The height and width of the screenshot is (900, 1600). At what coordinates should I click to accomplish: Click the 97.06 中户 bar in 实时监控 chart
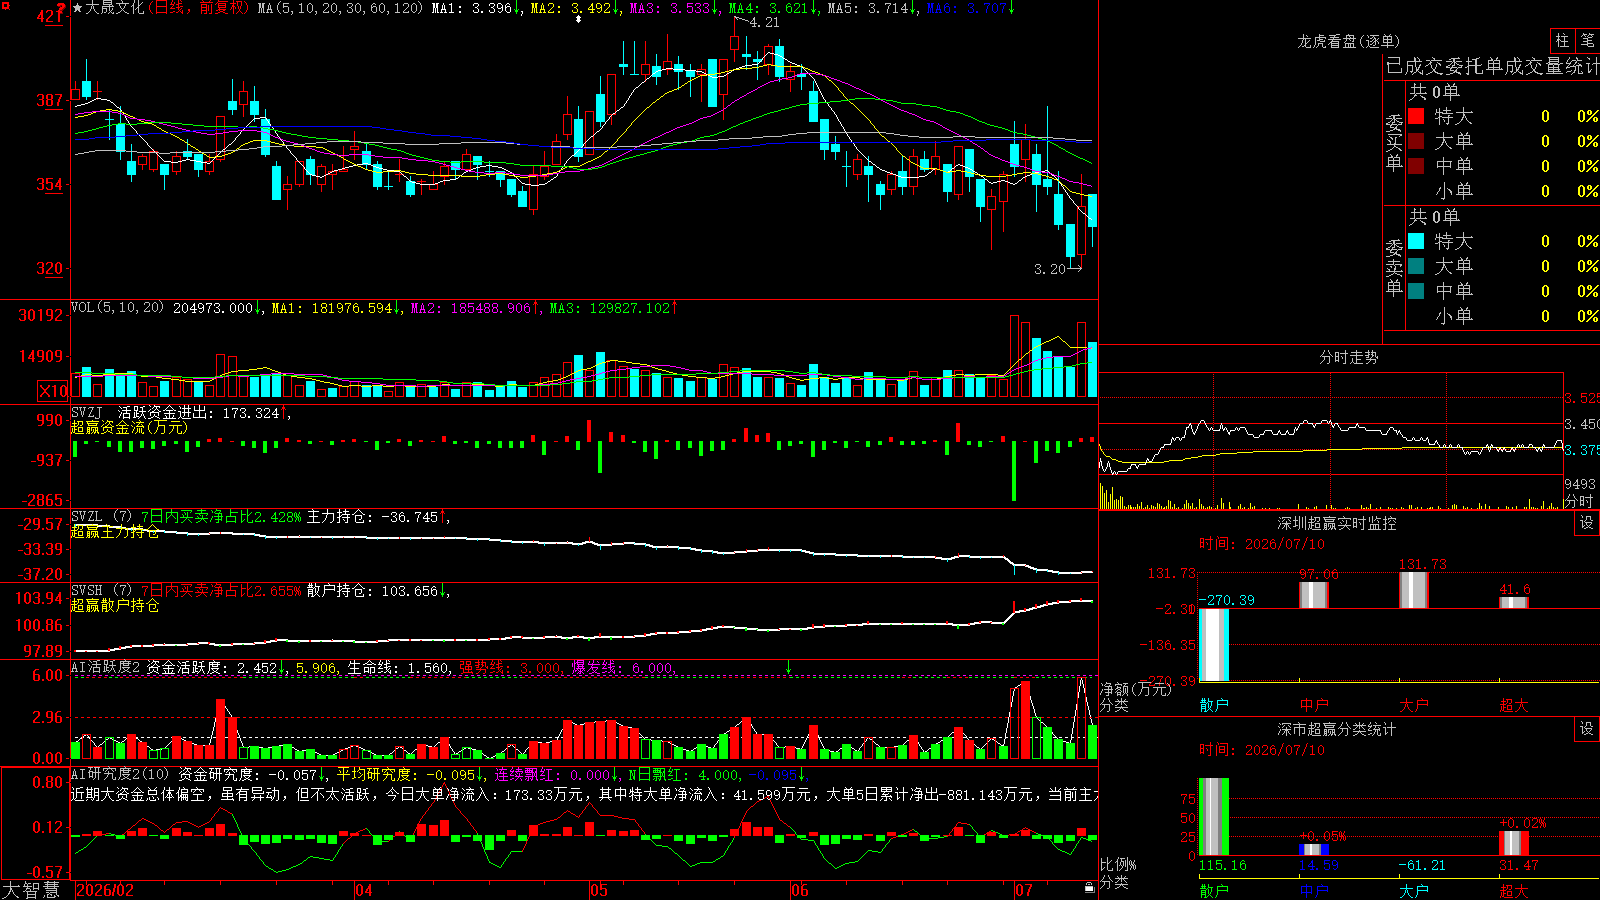click(1314, 595)
